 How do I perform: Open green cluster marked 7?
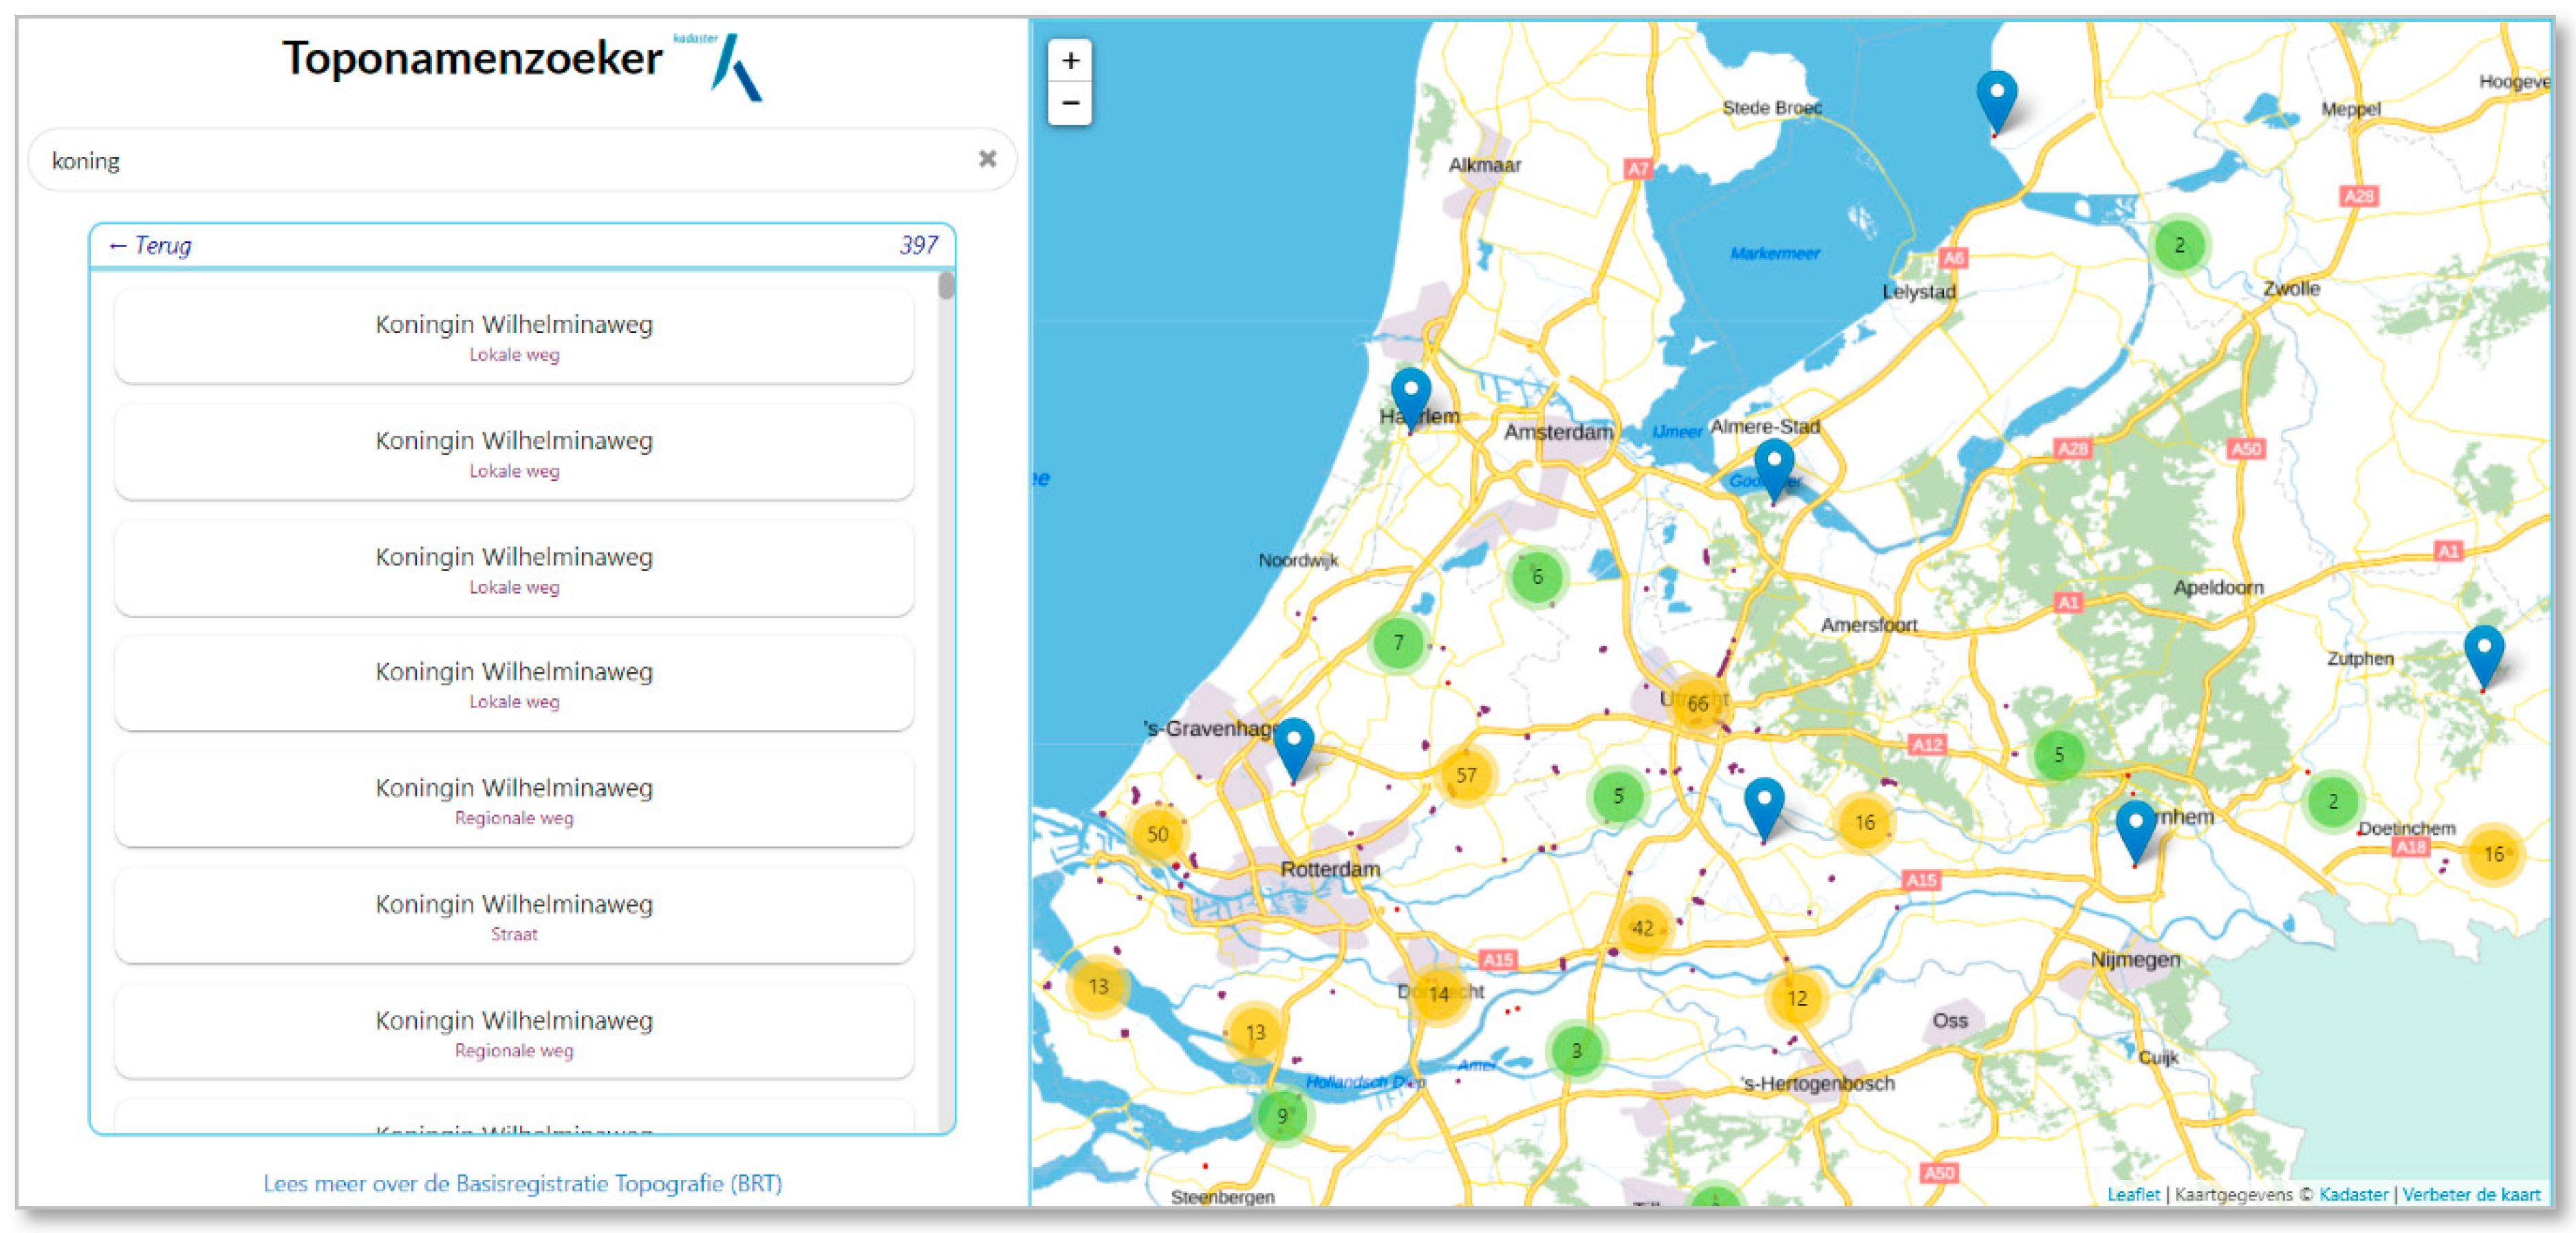1398,643
